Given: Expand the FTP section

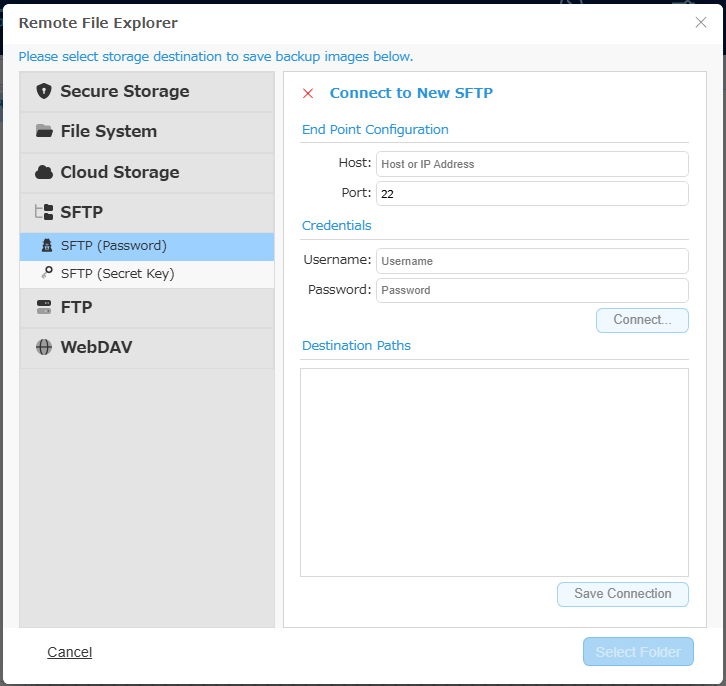Looking at the screenshot, I should pos(147,308).
